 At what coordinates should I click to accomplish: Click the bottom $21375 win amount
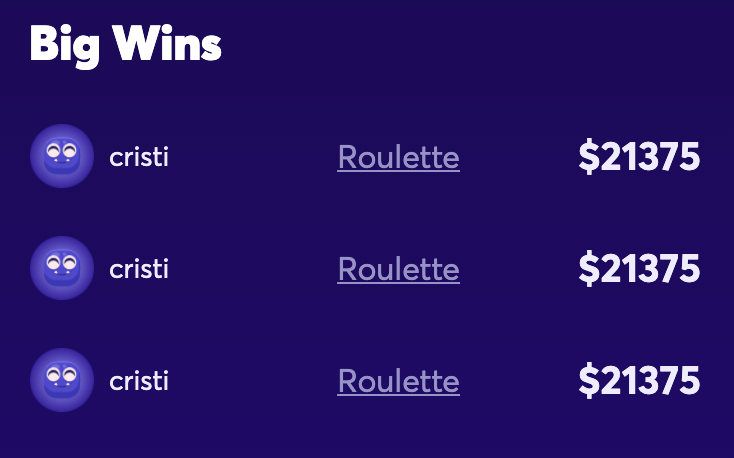(639, 381)
